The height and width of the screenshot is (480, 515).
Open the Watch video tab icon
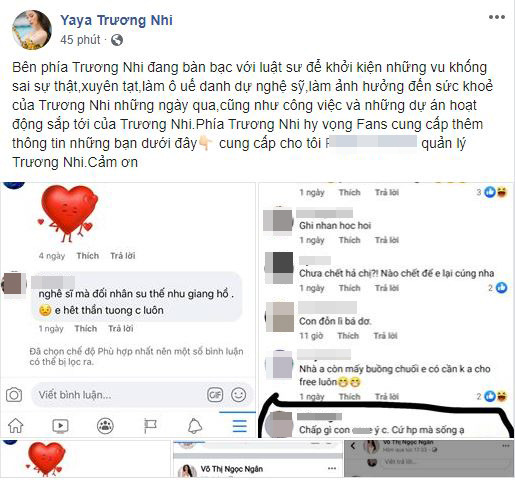60,426
